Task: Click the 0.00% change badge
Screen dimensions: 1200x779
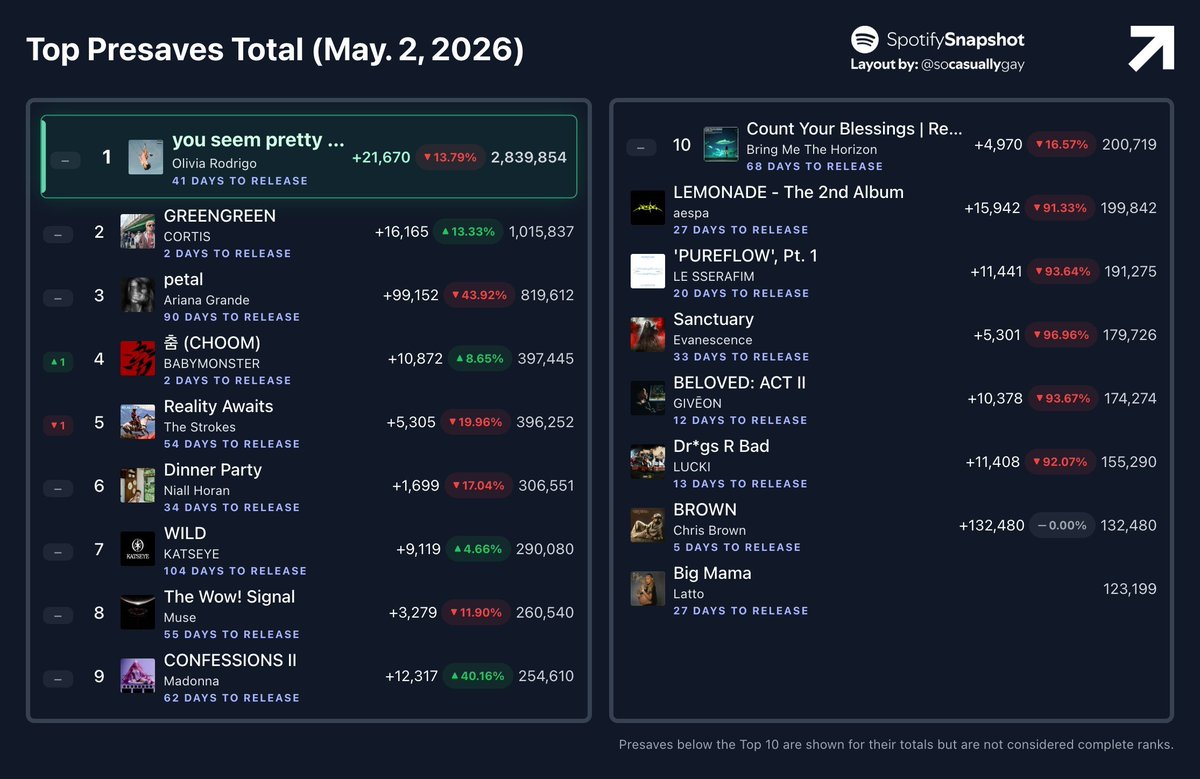Action: coord(1062,525)
